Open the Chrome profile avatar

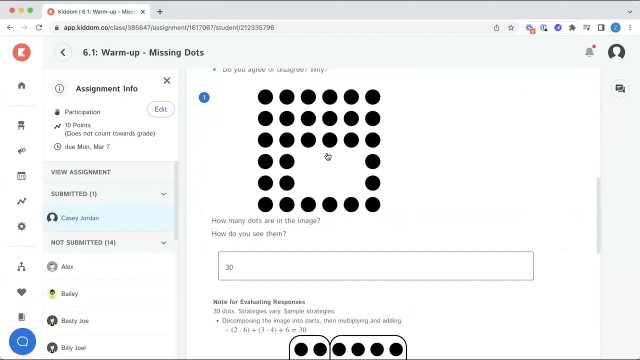tap(616, 28)
